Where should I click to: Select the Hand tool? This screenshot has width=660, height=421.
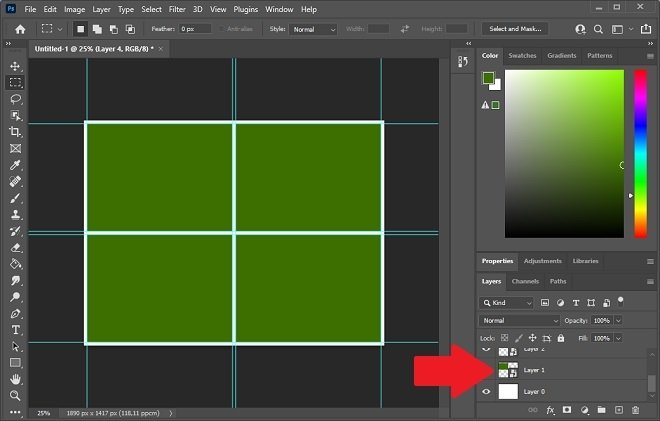point(15,379)
